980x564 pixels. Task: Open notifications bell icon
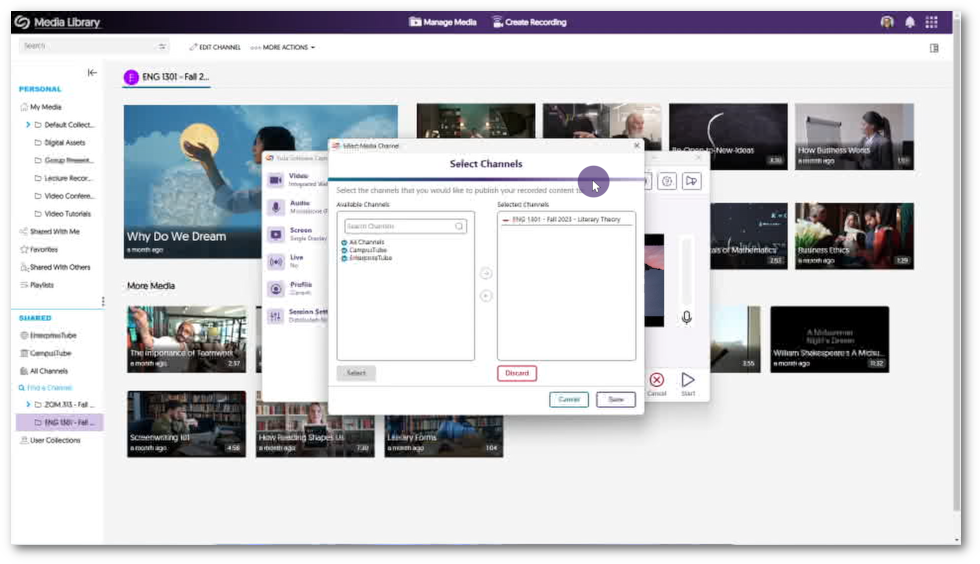pos(910,22)
